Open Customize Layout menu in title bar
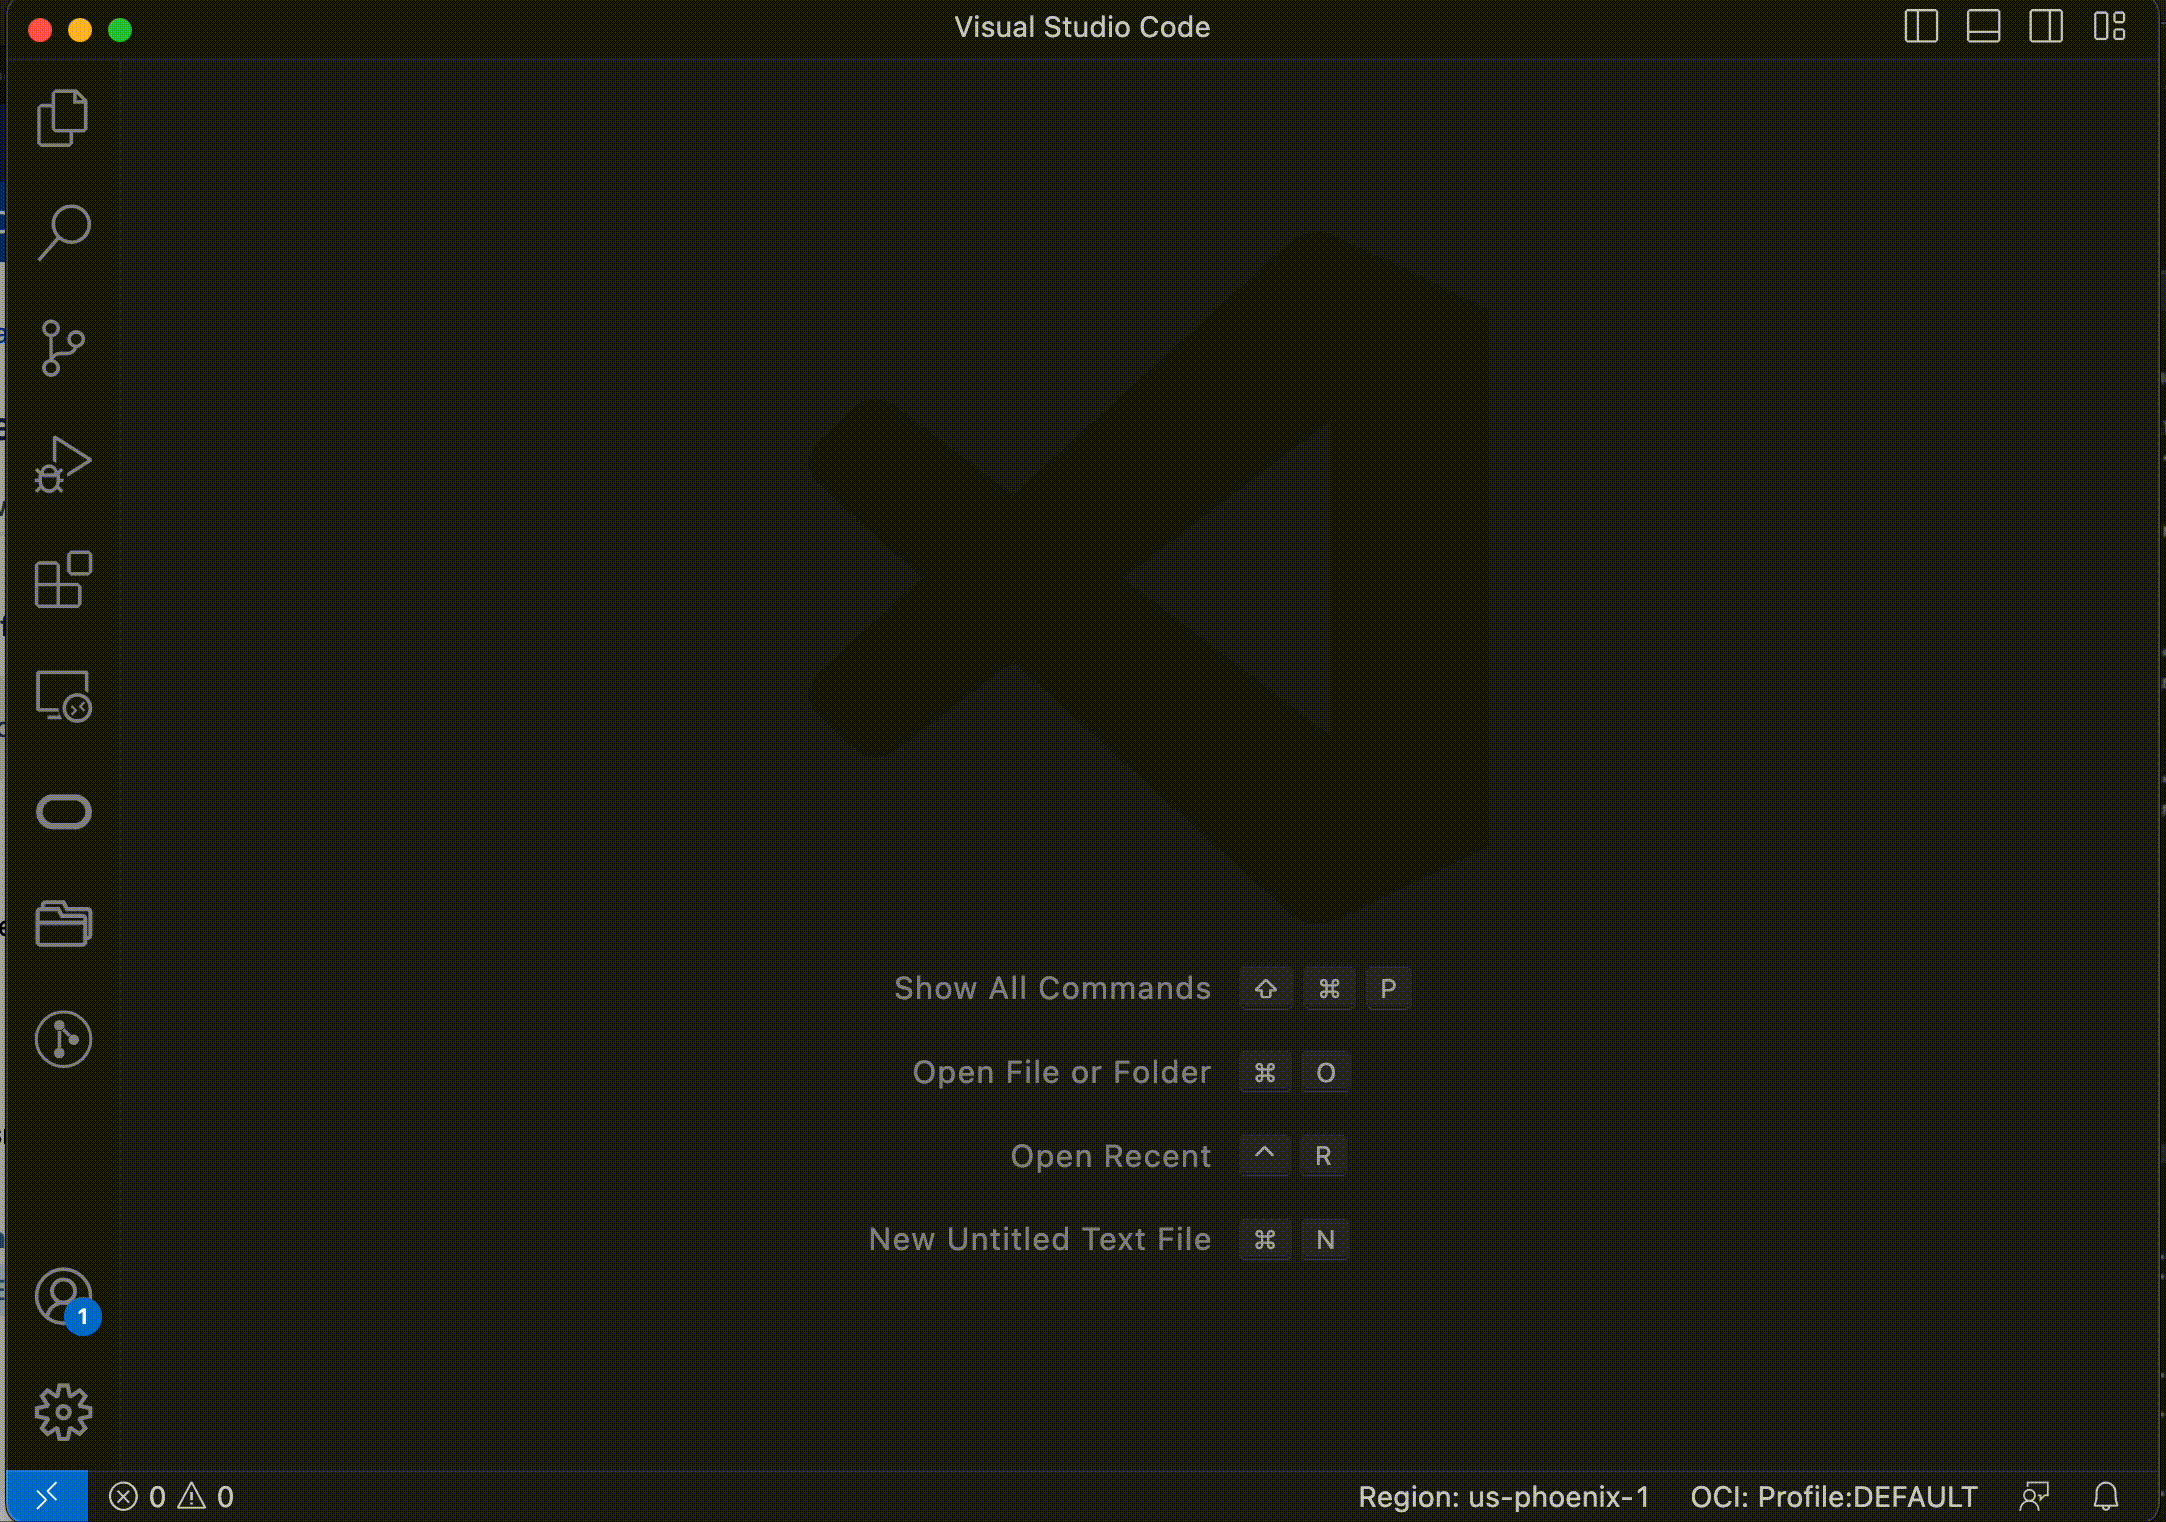2166x1522 pixels. tap(2109, 27)
